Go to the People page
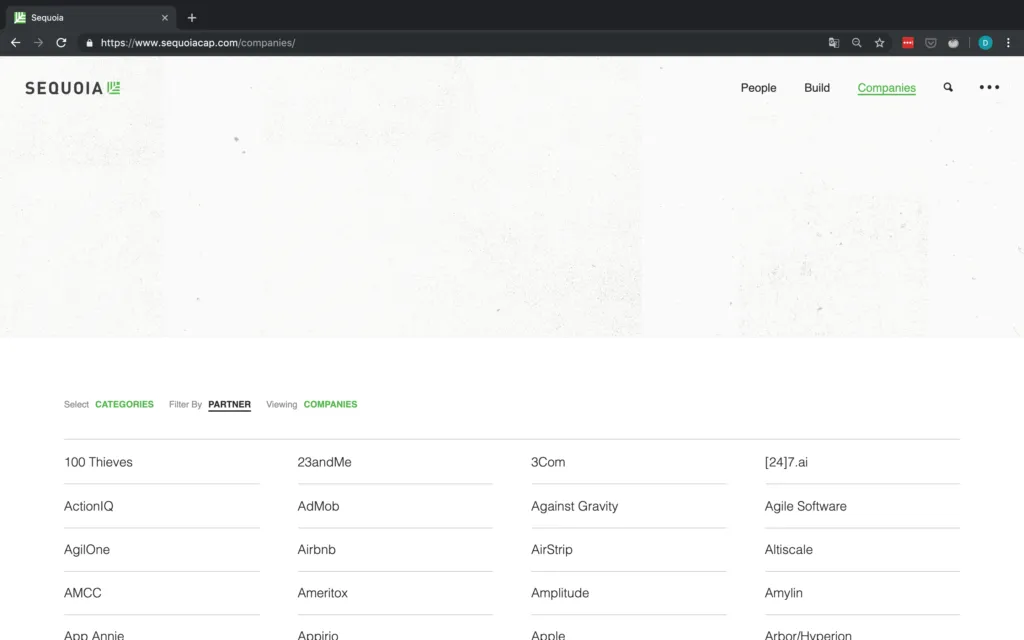 click(758, 88)
